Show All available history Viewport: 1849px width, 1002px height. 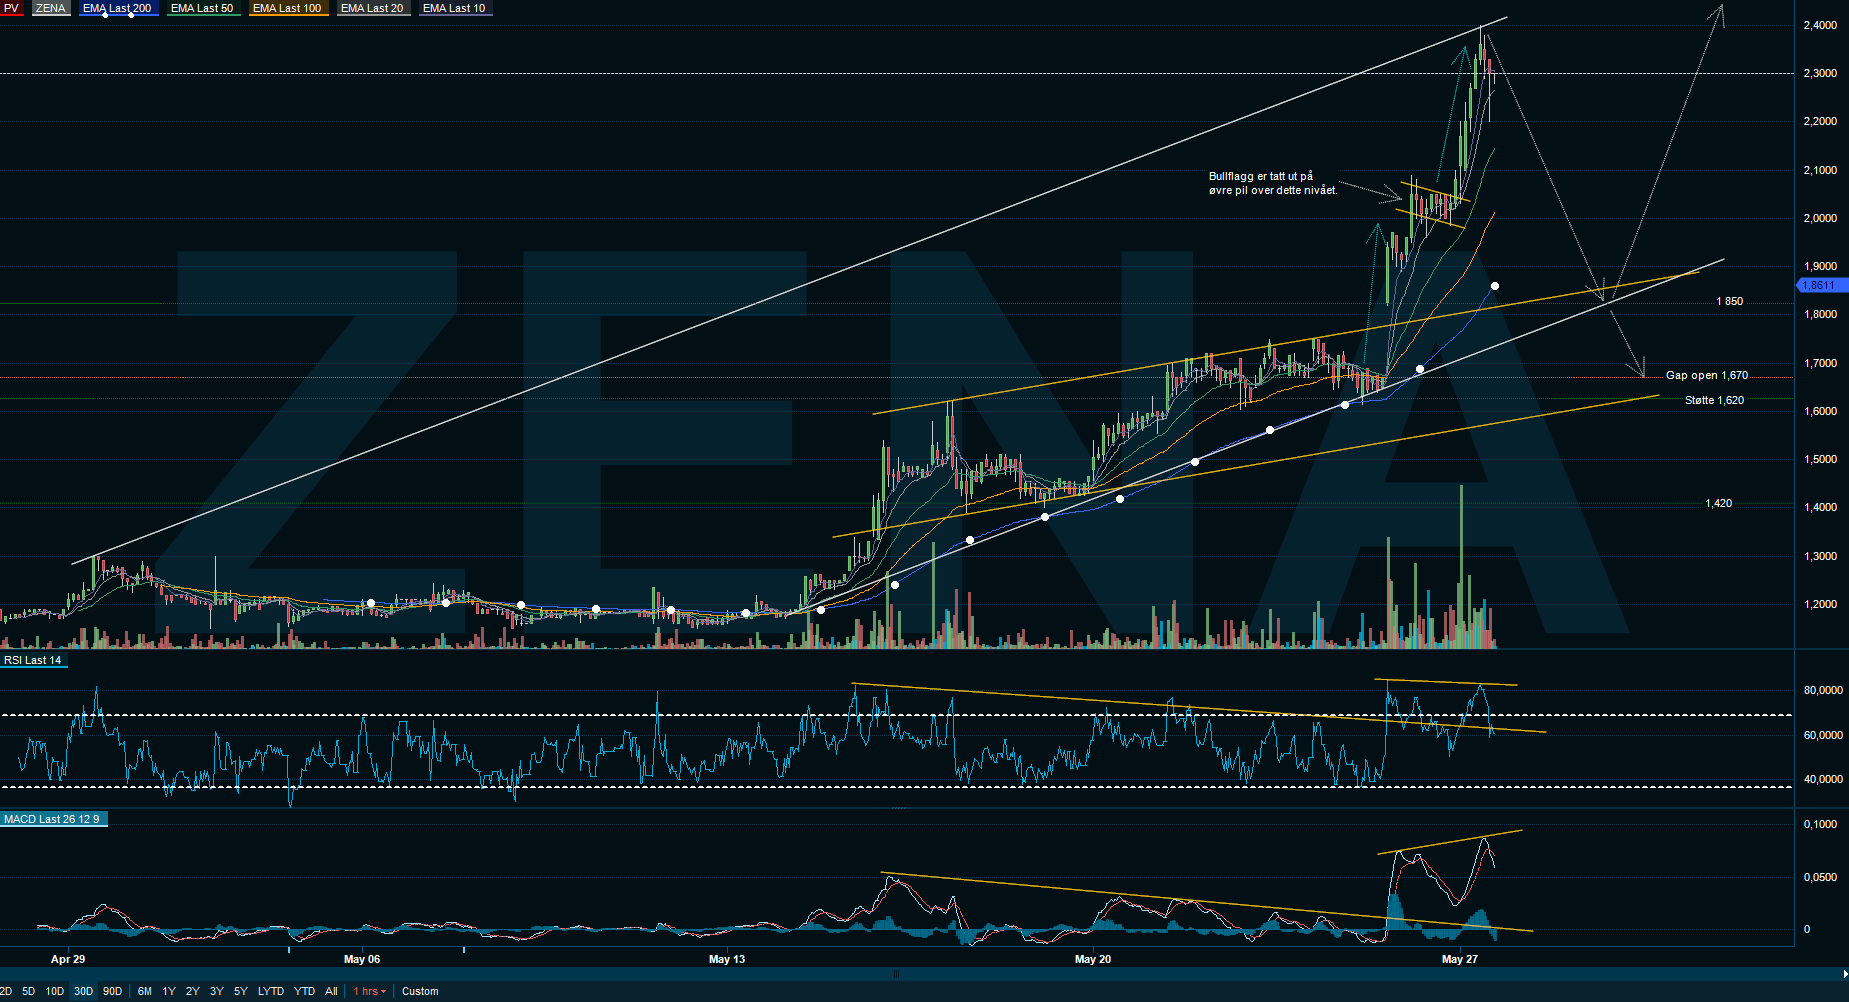(x=331, y=991)
